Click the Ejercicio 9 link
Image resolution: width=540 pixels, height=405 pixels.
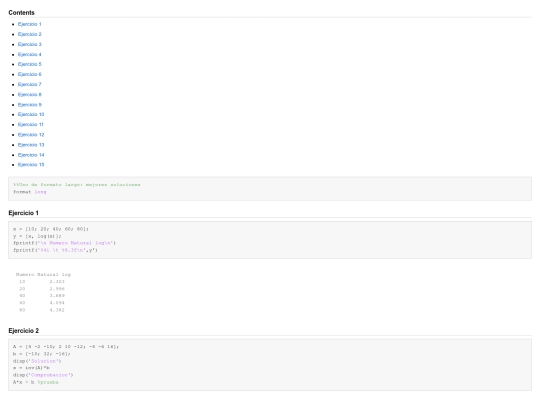tap(30, 104)
